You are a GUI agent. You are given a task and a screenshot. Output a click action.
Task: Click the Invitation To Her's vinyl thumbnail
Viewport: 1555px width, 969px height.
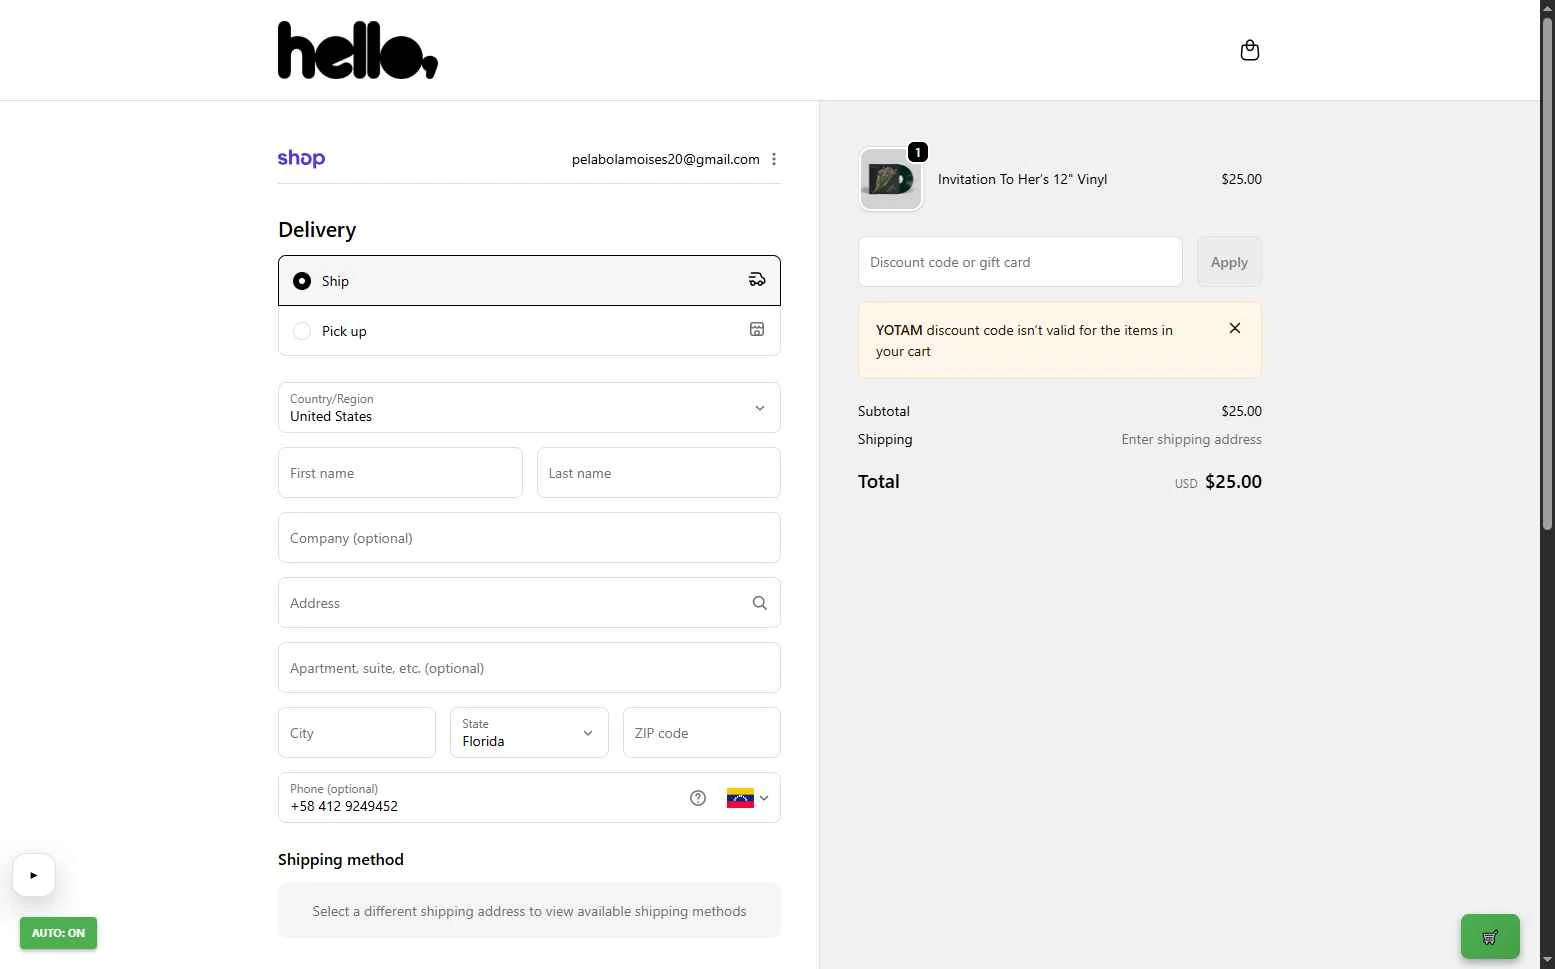pyautogui.click(x=891, y=180)
